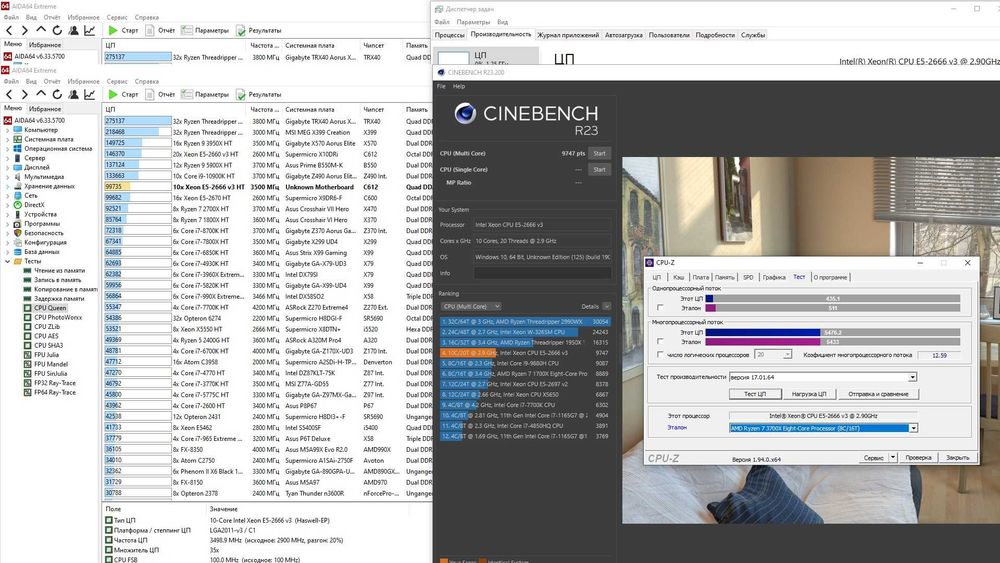This screenshot has height=563, width=1000.
Task: Click the Cinebench R23 sphere logo
Action: (x=465, y=113)
